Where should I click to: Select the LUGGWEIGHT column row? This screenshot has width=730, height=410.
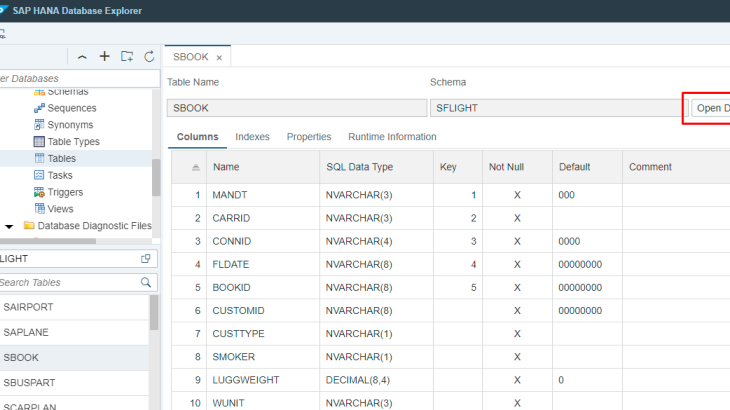[x=451, y=380]
